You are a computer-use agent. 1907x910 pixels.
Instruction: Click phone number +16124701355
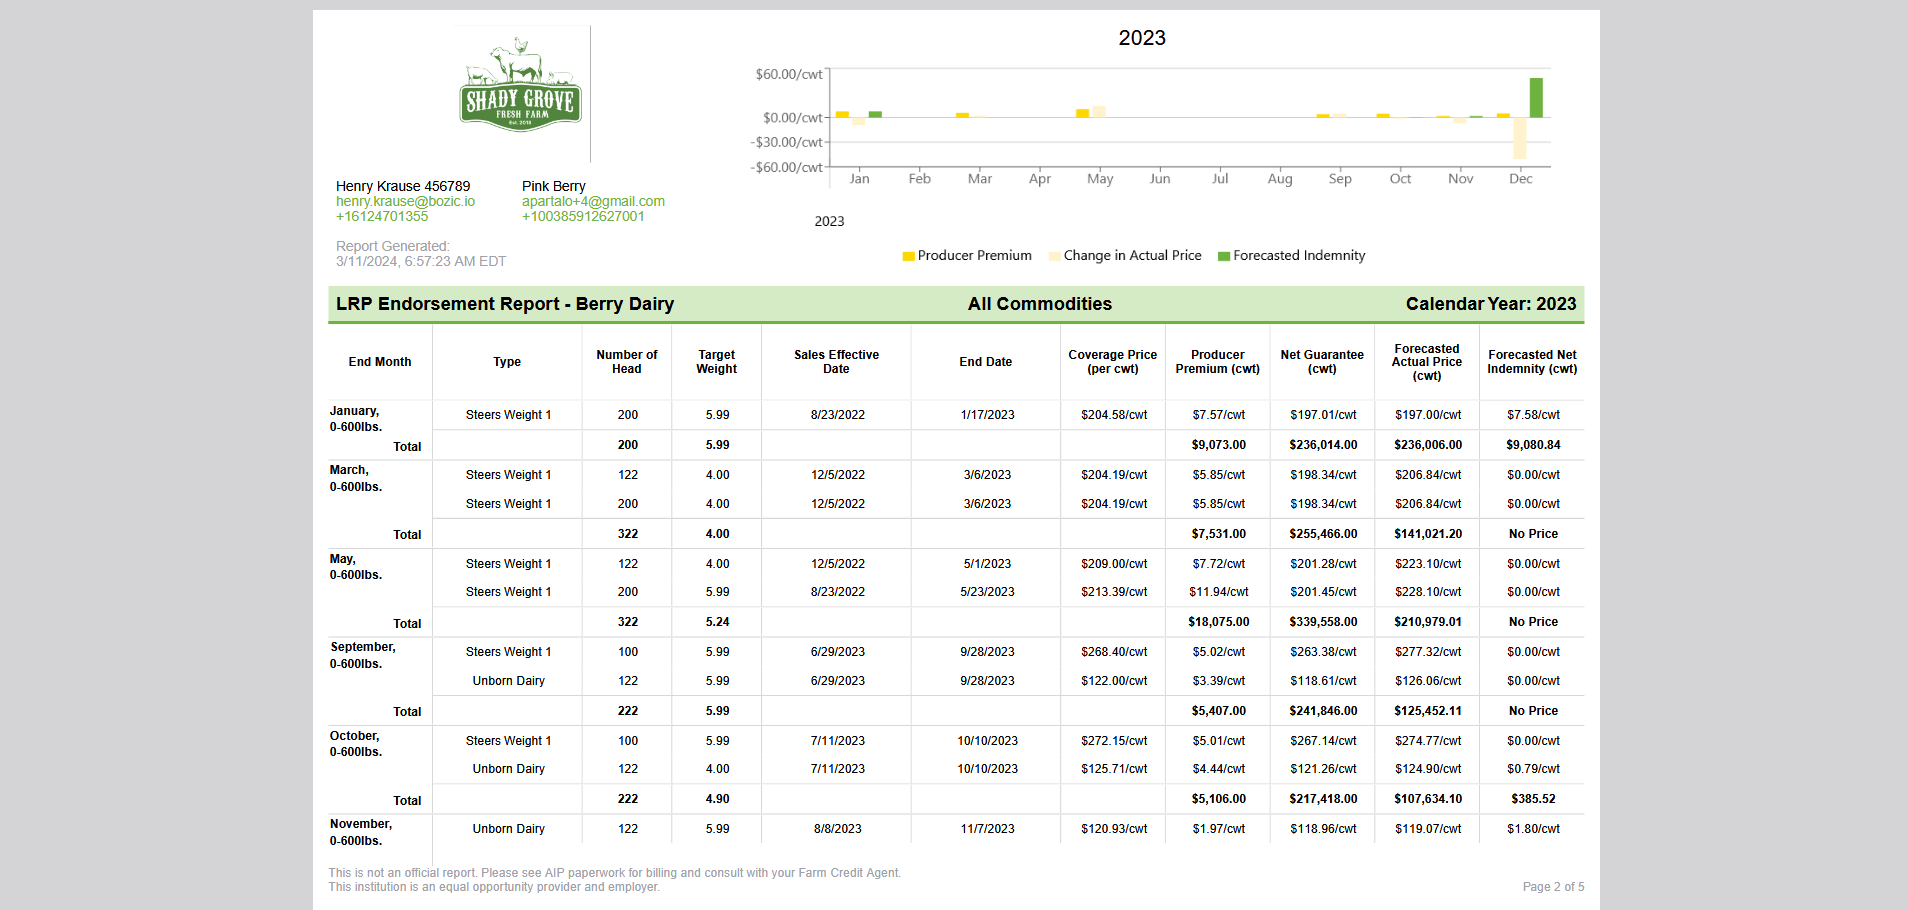(382, 216)
